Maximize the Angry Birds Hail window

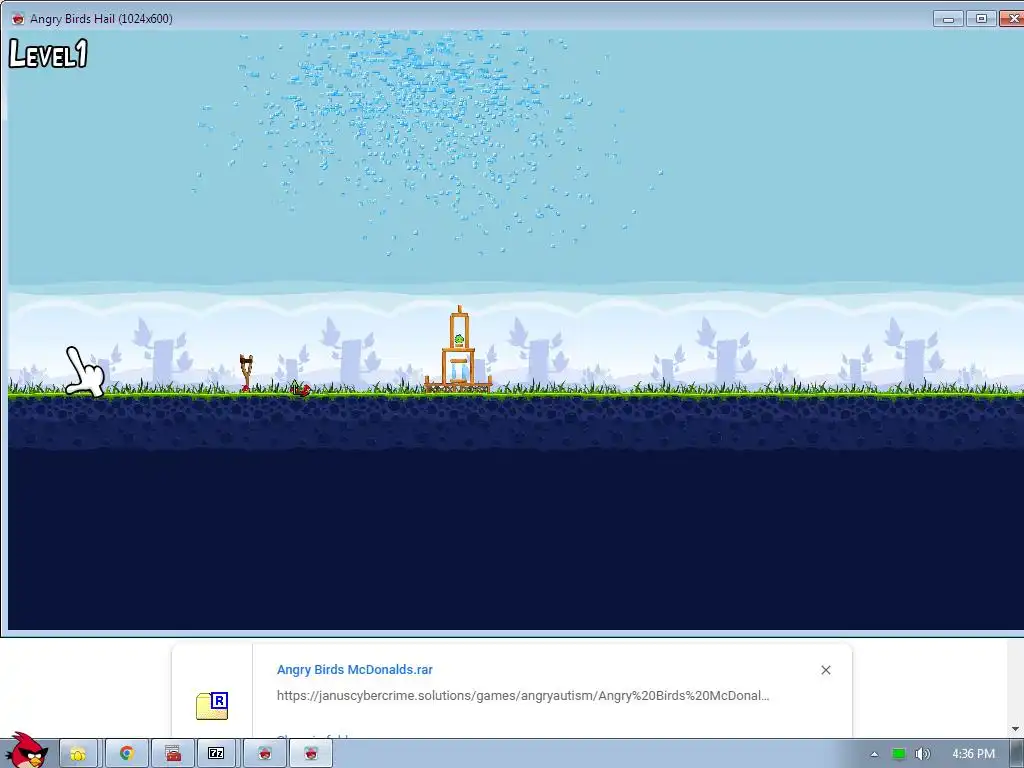981,18
